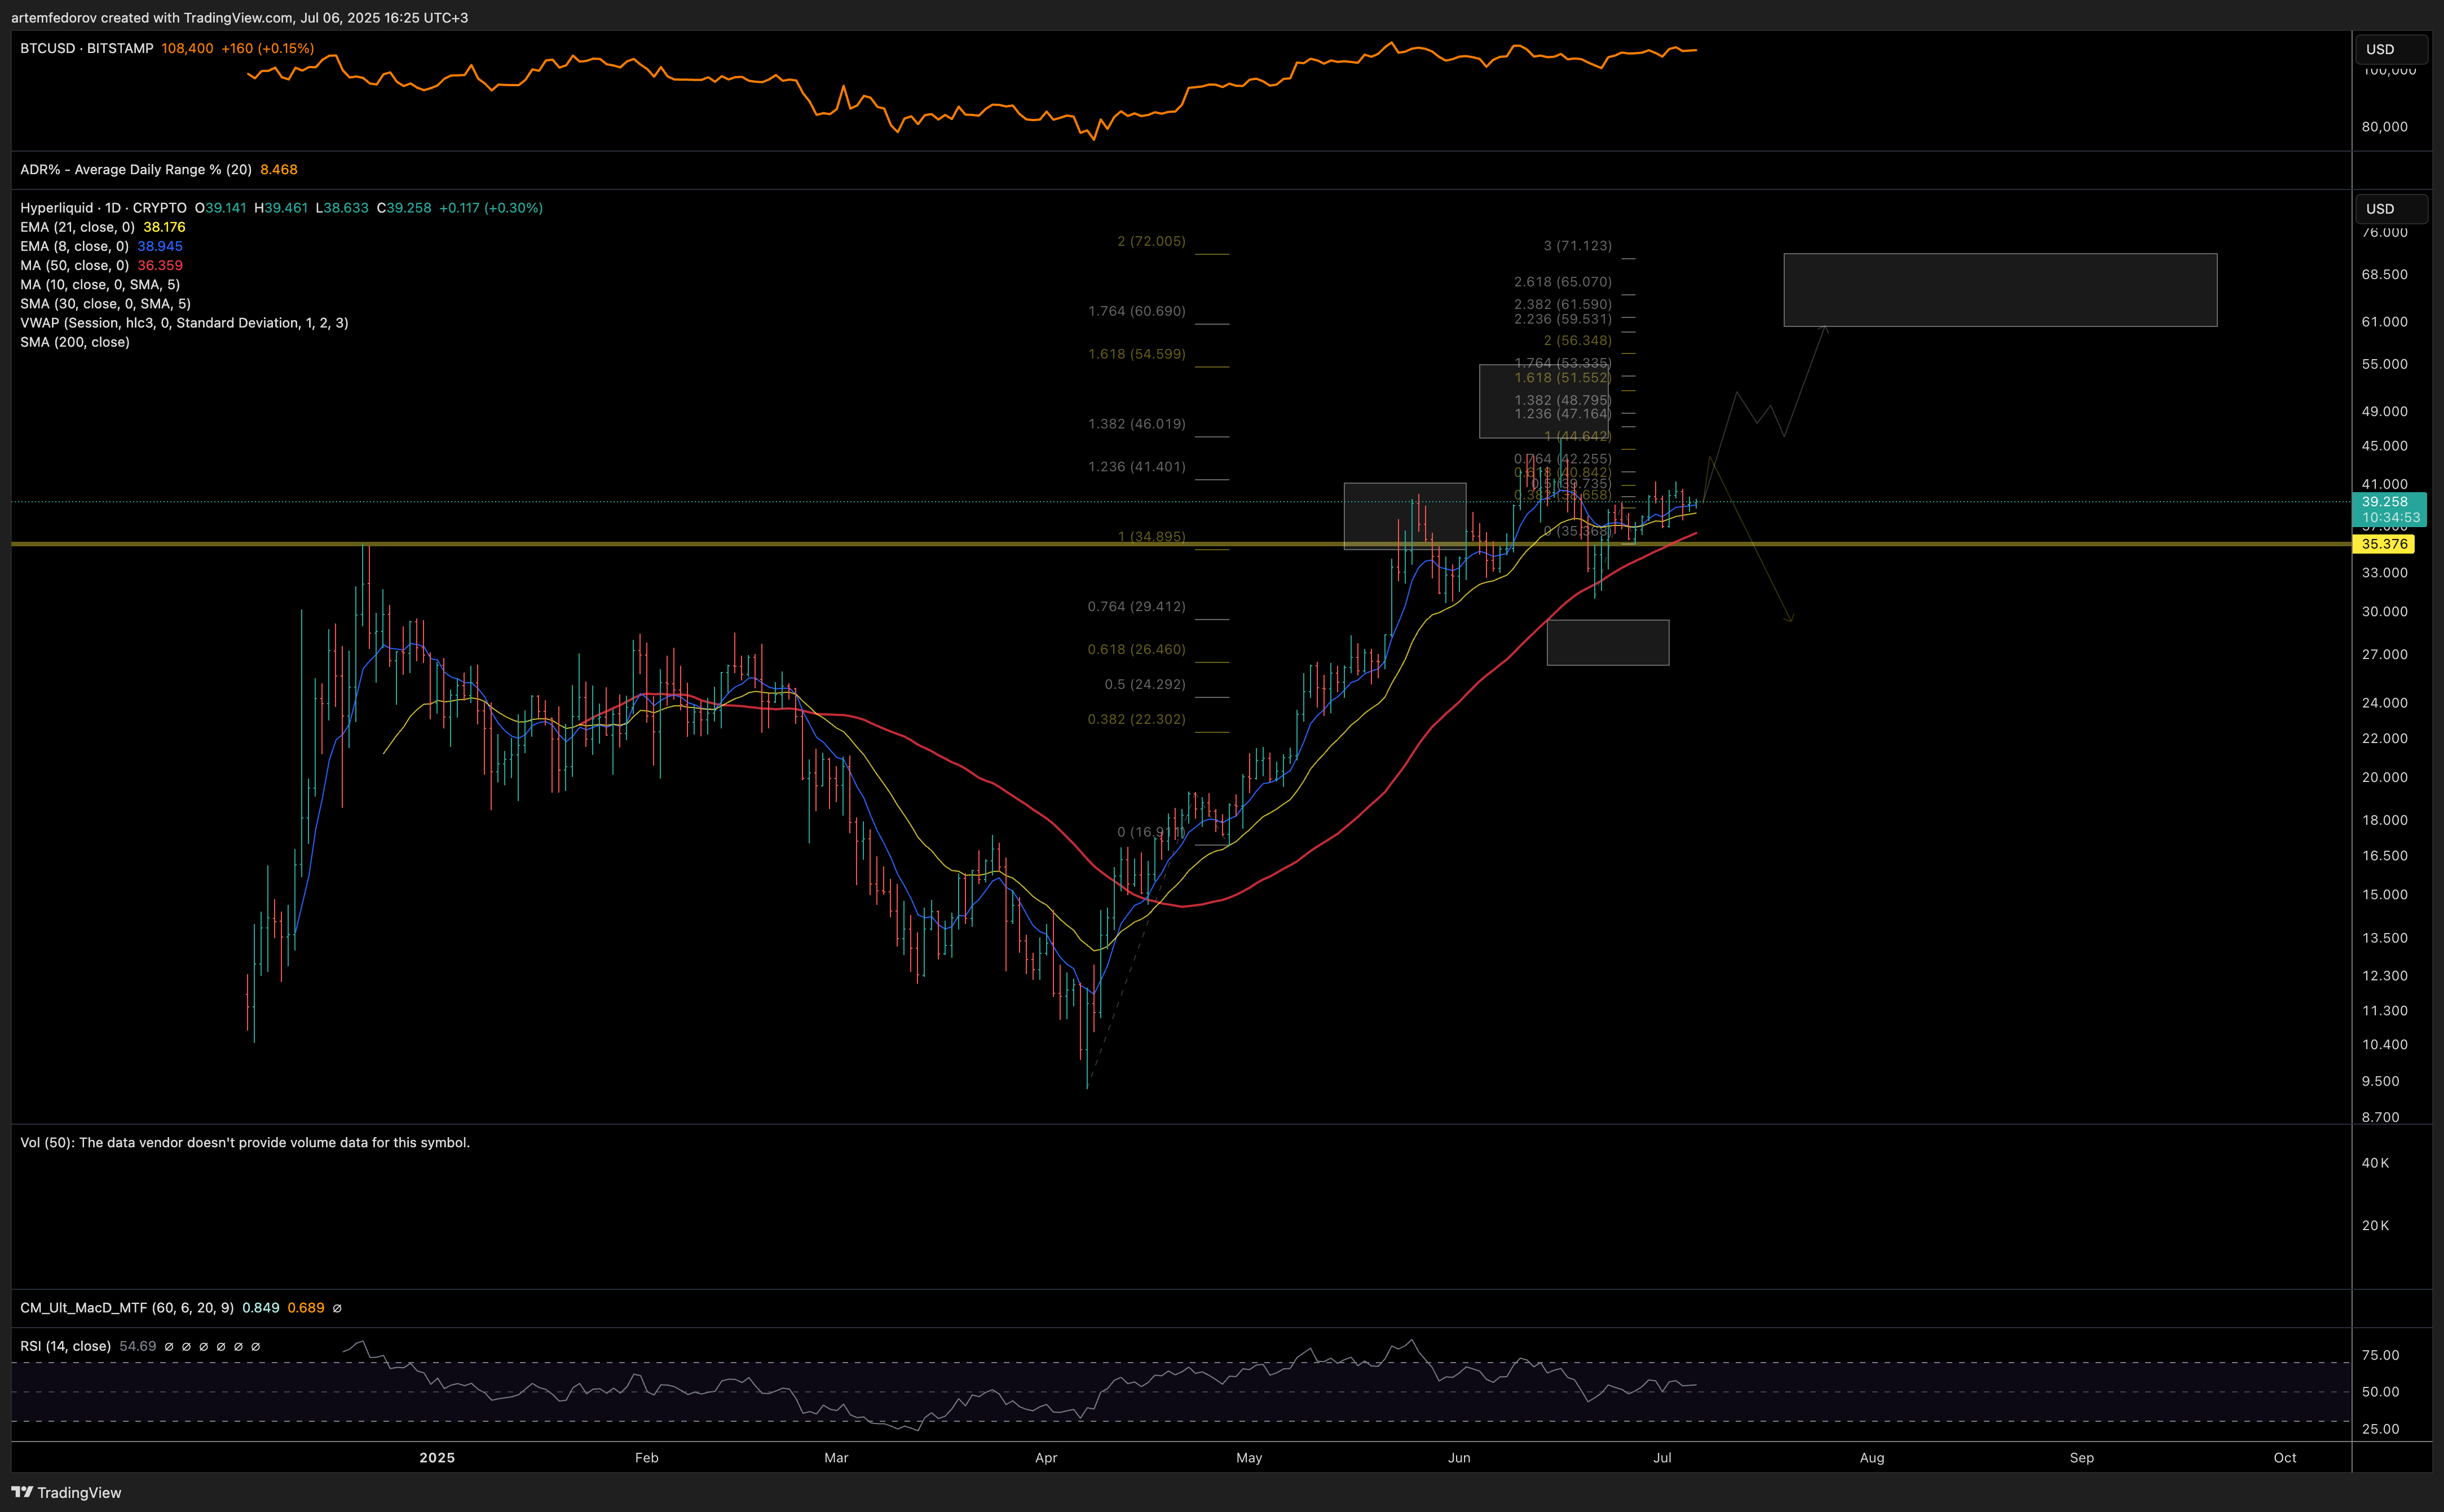The width and height of the screenshot is (2444, 1512).
Task: Click the current price label 39.258
Action: tap(2389, 502)
